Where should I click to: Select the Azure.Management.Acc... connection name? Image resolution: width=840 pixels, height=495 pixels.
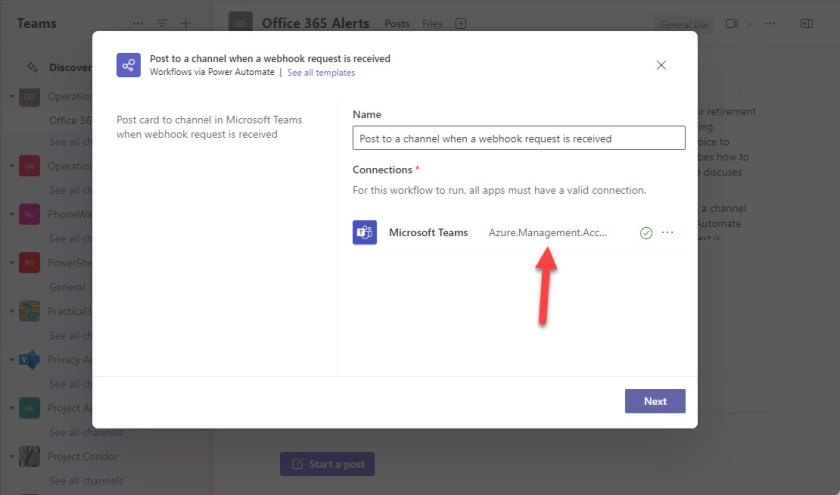[548, 232]
